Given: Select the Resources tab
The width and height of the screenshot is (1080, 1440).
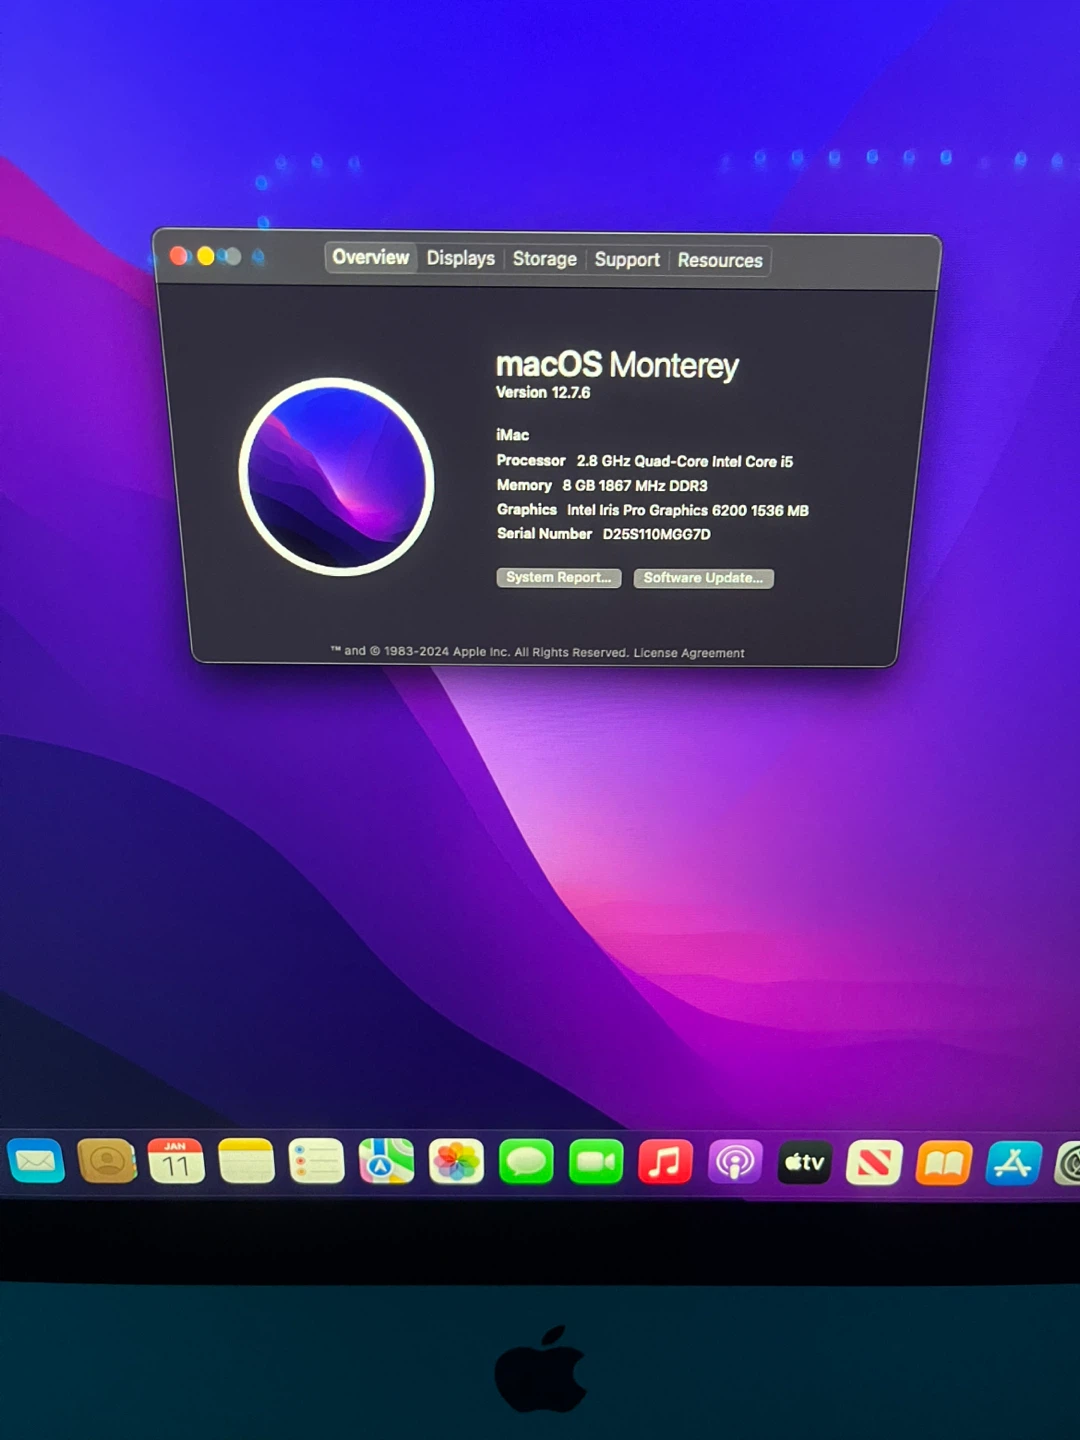Looking at the screenshot, I should (720, 261).
